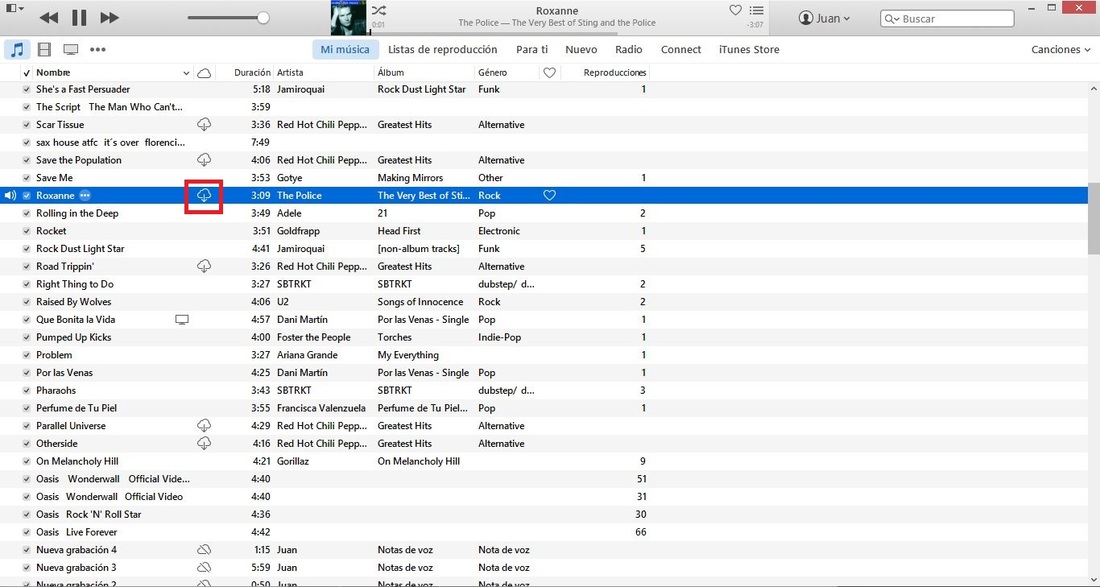Click the cloud status column header
The image size is (1100, 587).
[x=204, y=72]
